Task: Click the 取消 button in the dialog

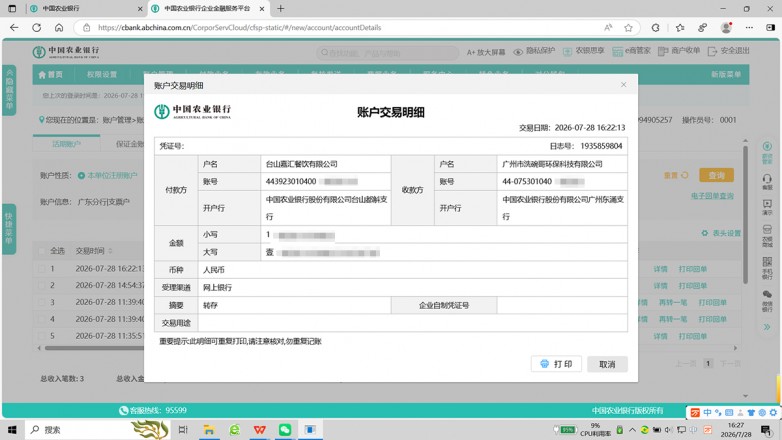Action: (x=607, y=364)
